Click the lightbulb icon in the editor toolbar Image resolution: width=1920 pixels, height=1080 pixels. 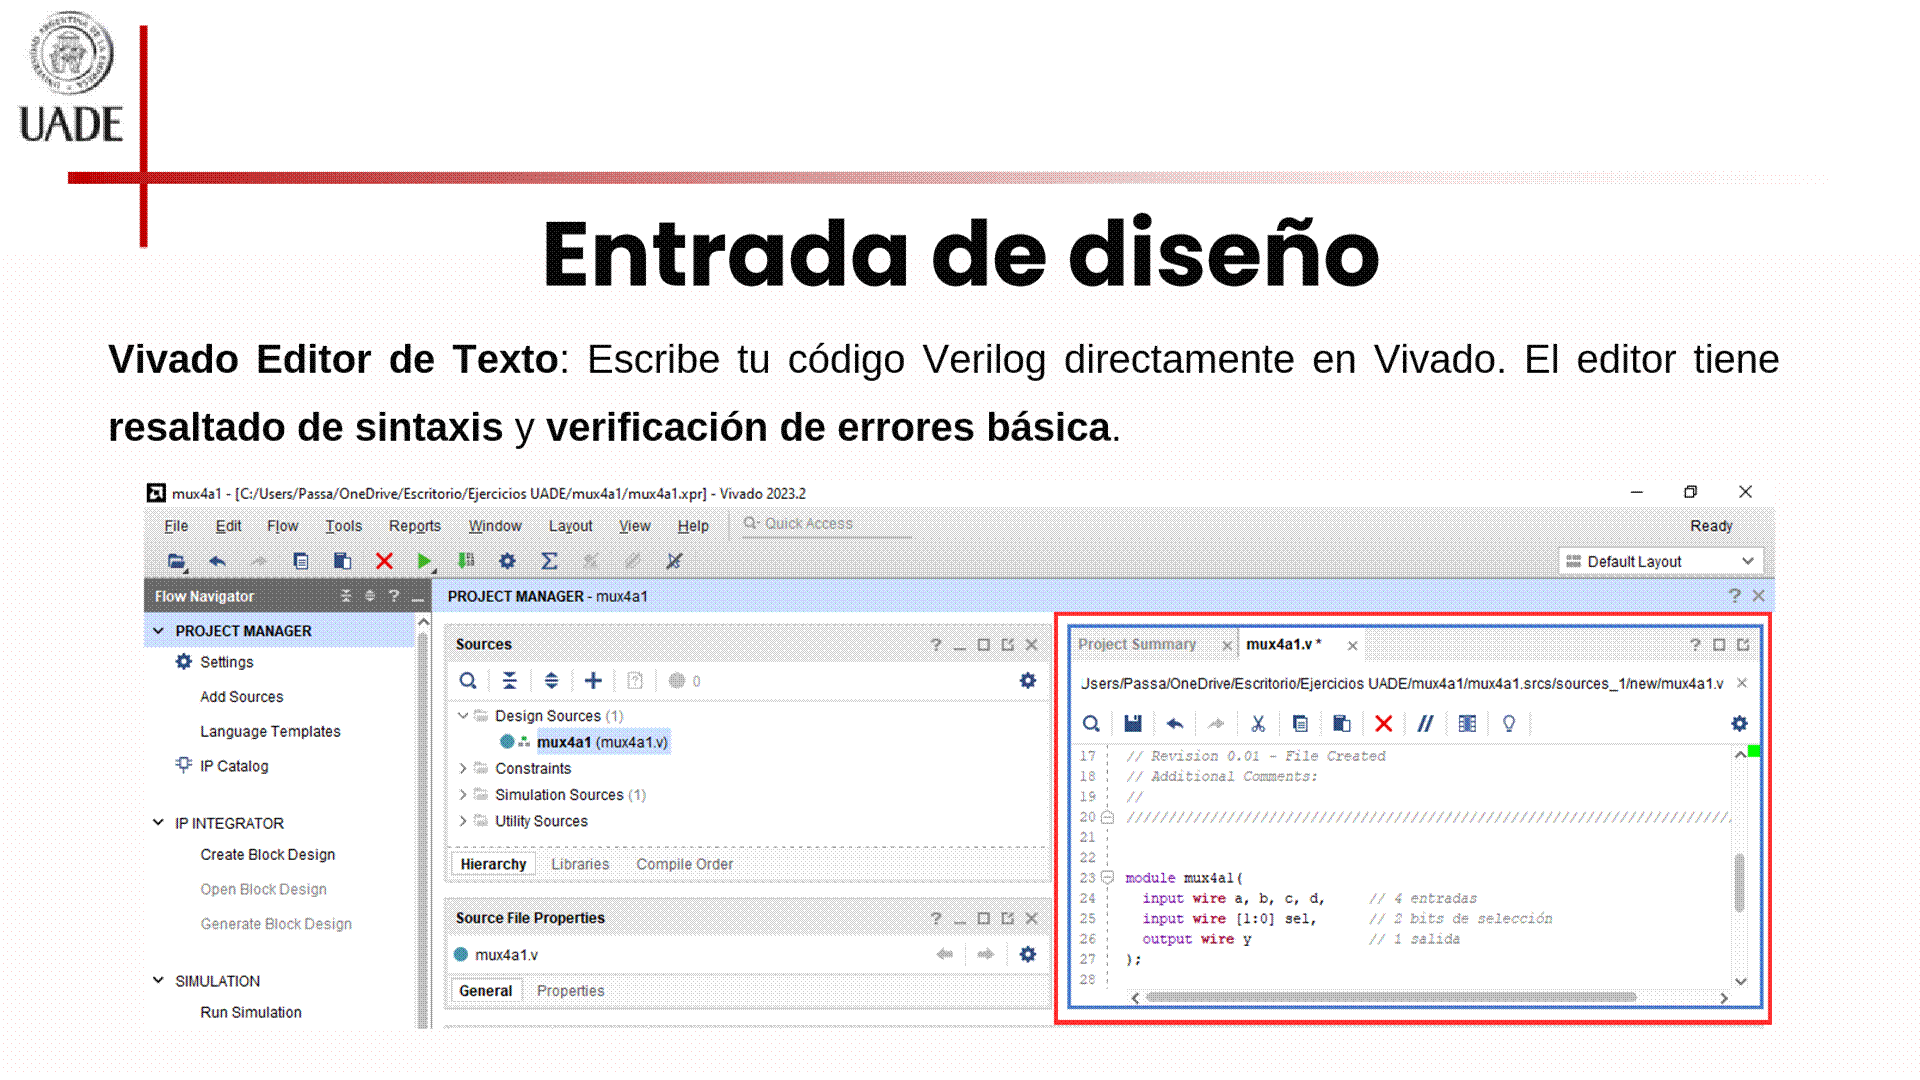click(x=1509, y=723)
